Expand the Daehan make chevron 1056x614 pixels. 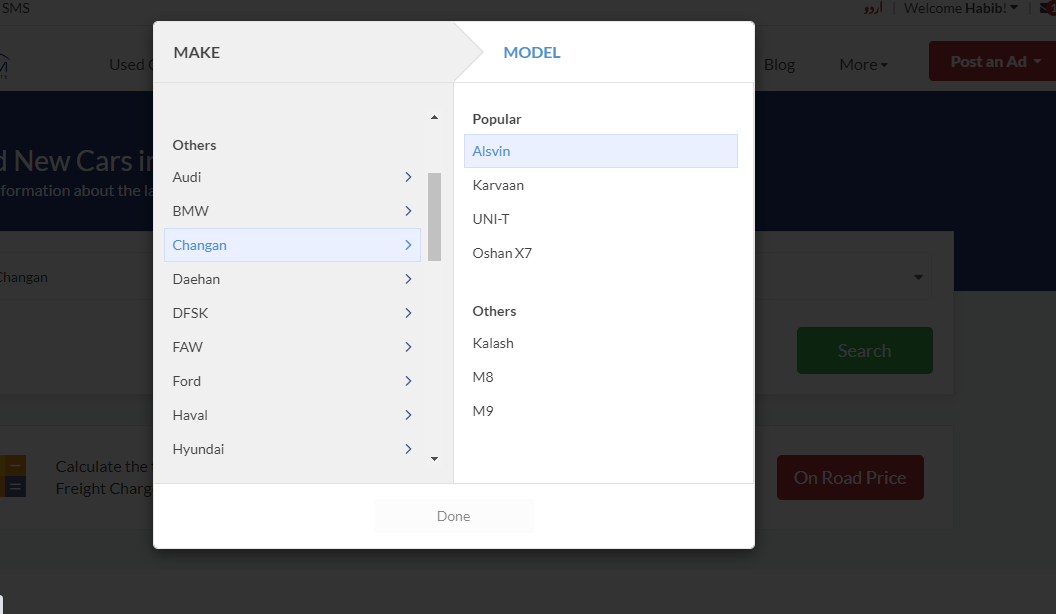coord(408,279)
